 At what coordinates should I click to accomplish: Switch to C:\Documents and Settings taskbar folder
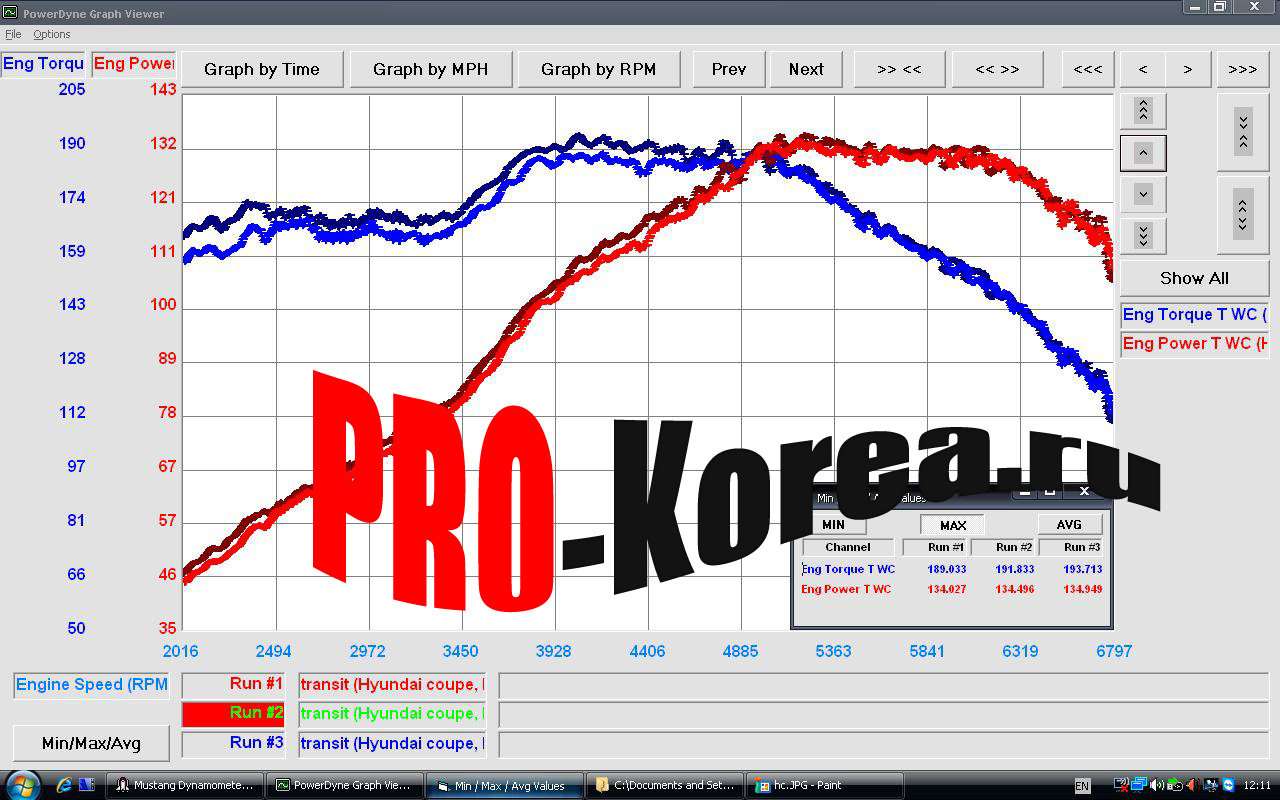666,786
